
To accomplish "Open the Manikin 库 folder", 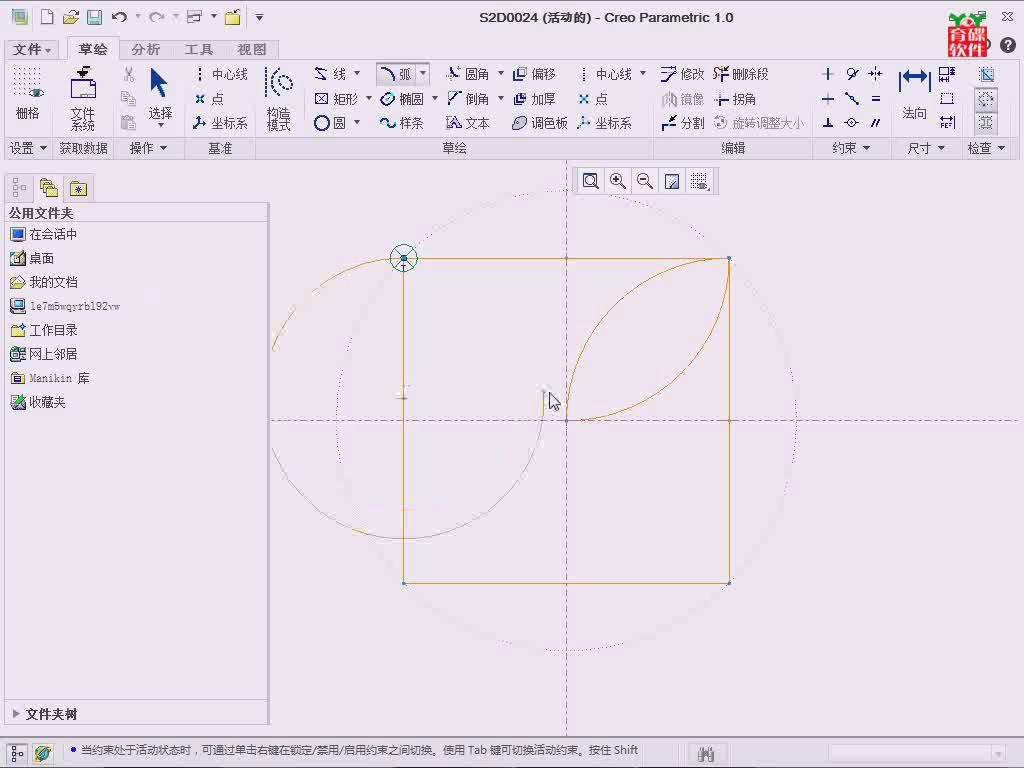I will (x=50, y=378).
